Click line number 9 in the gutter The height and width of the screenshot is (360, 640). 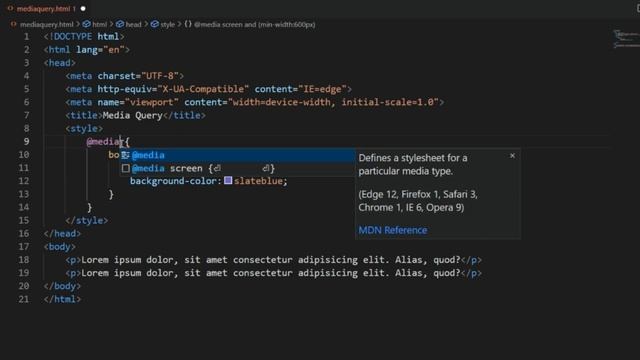26,142
